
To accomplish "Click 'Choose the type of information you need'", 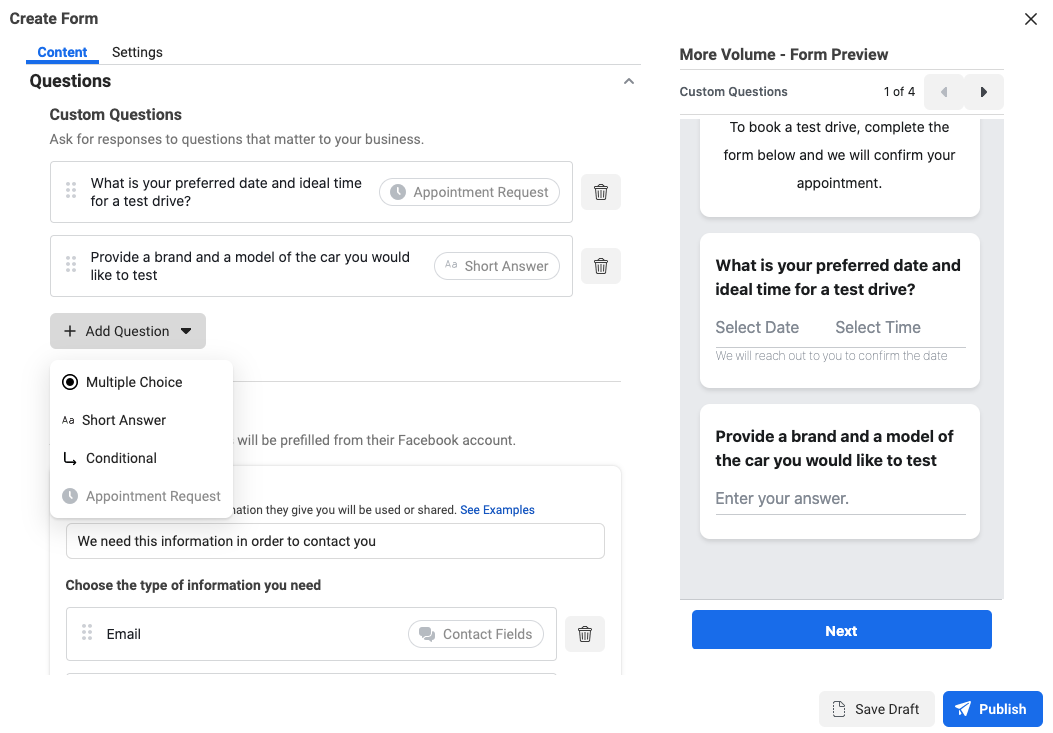I will point(193,585).
